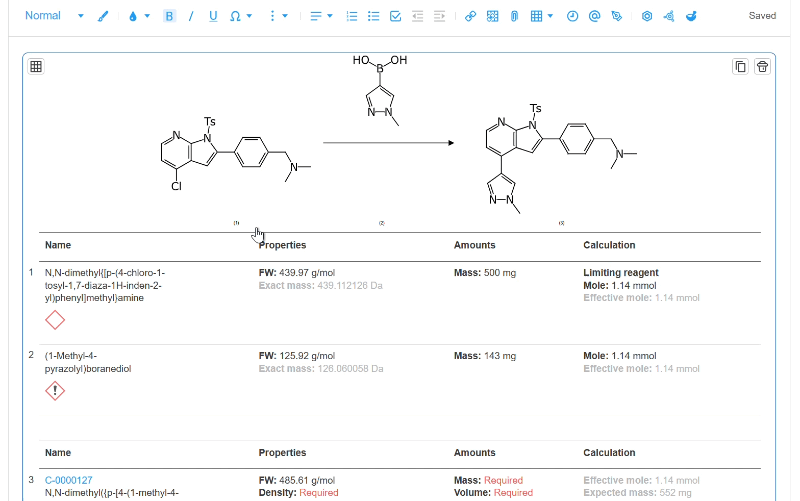Open the text color droplet picker
Viewport: 800px width, 501px height.
click(133, 16)
